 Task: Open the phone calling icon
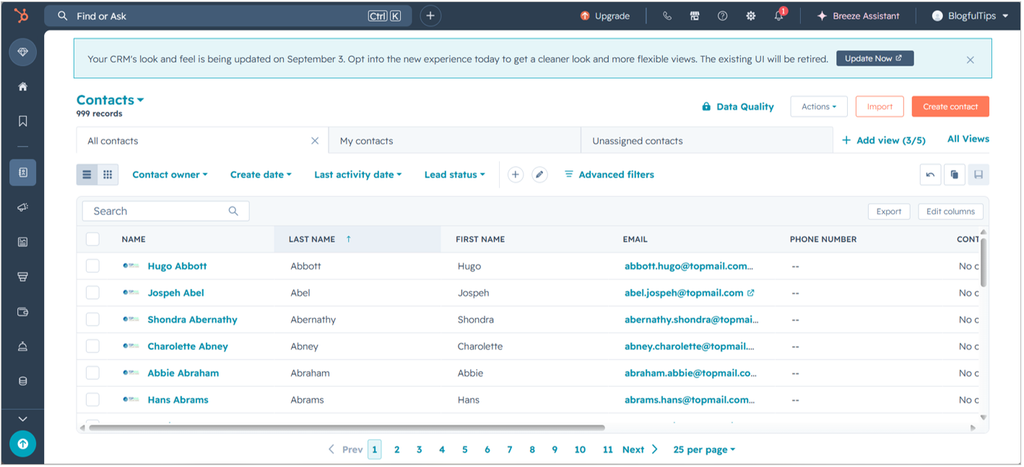667,16
